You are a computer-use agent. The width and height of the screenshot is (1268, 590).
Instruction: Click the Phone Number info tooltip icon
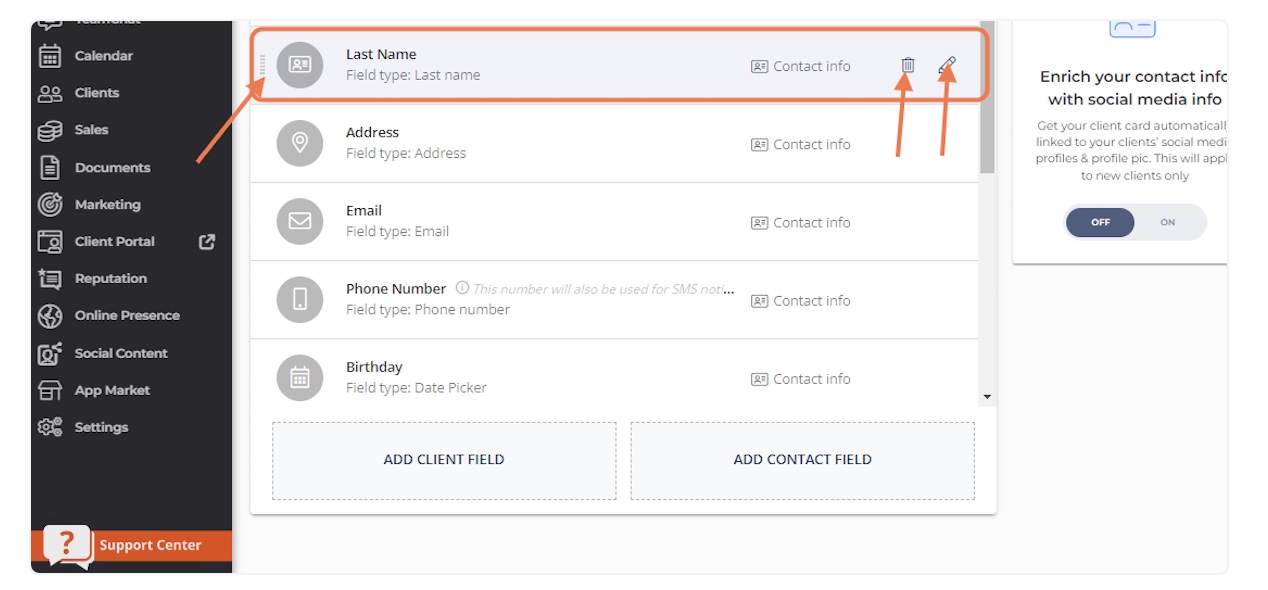[462, 288]
